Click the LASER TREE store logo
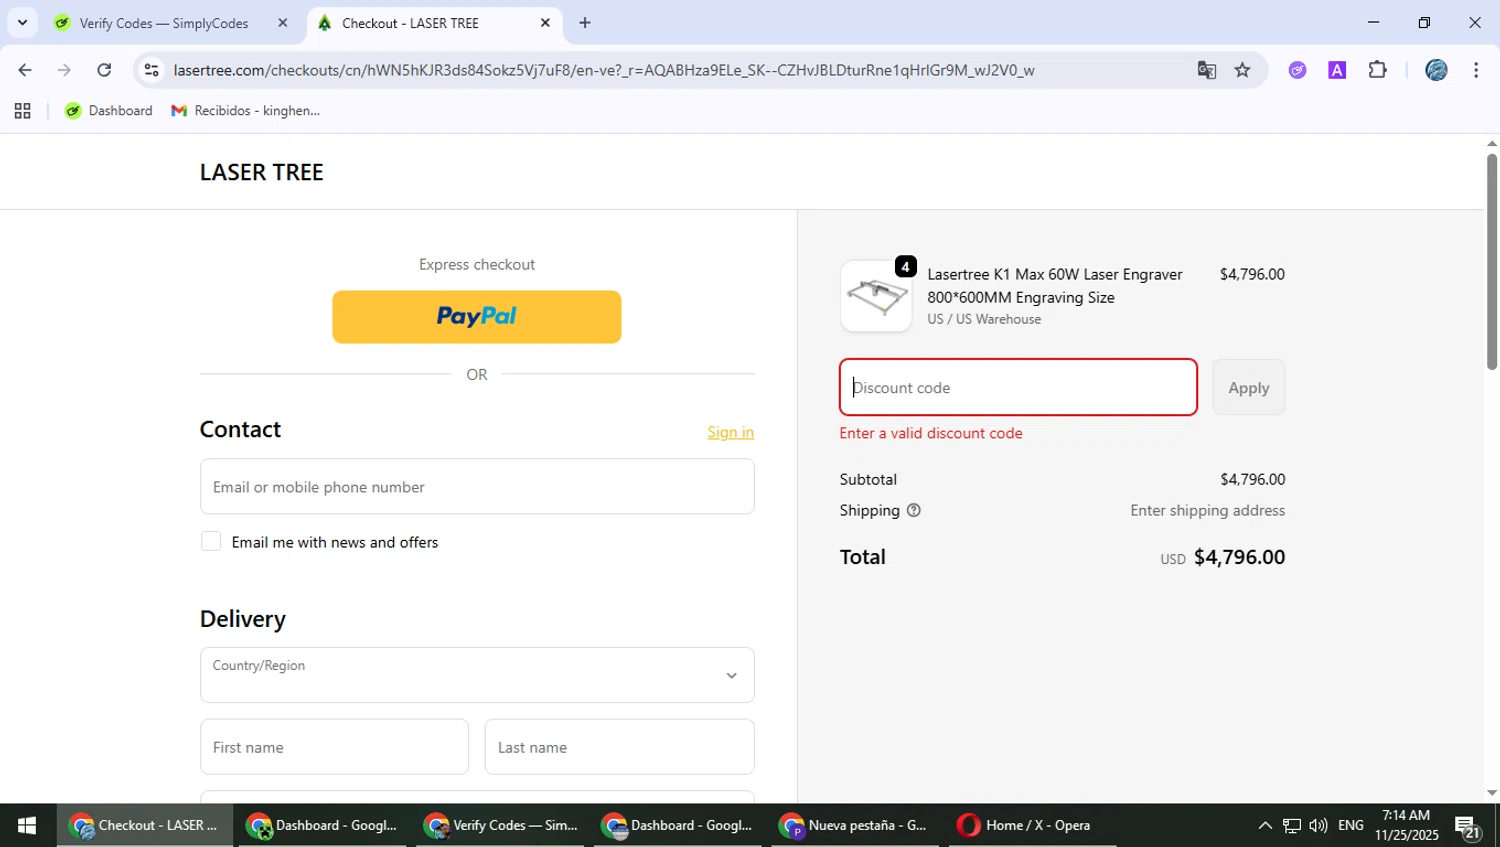Screen dimensions: 1500x847 click(262, 172)
